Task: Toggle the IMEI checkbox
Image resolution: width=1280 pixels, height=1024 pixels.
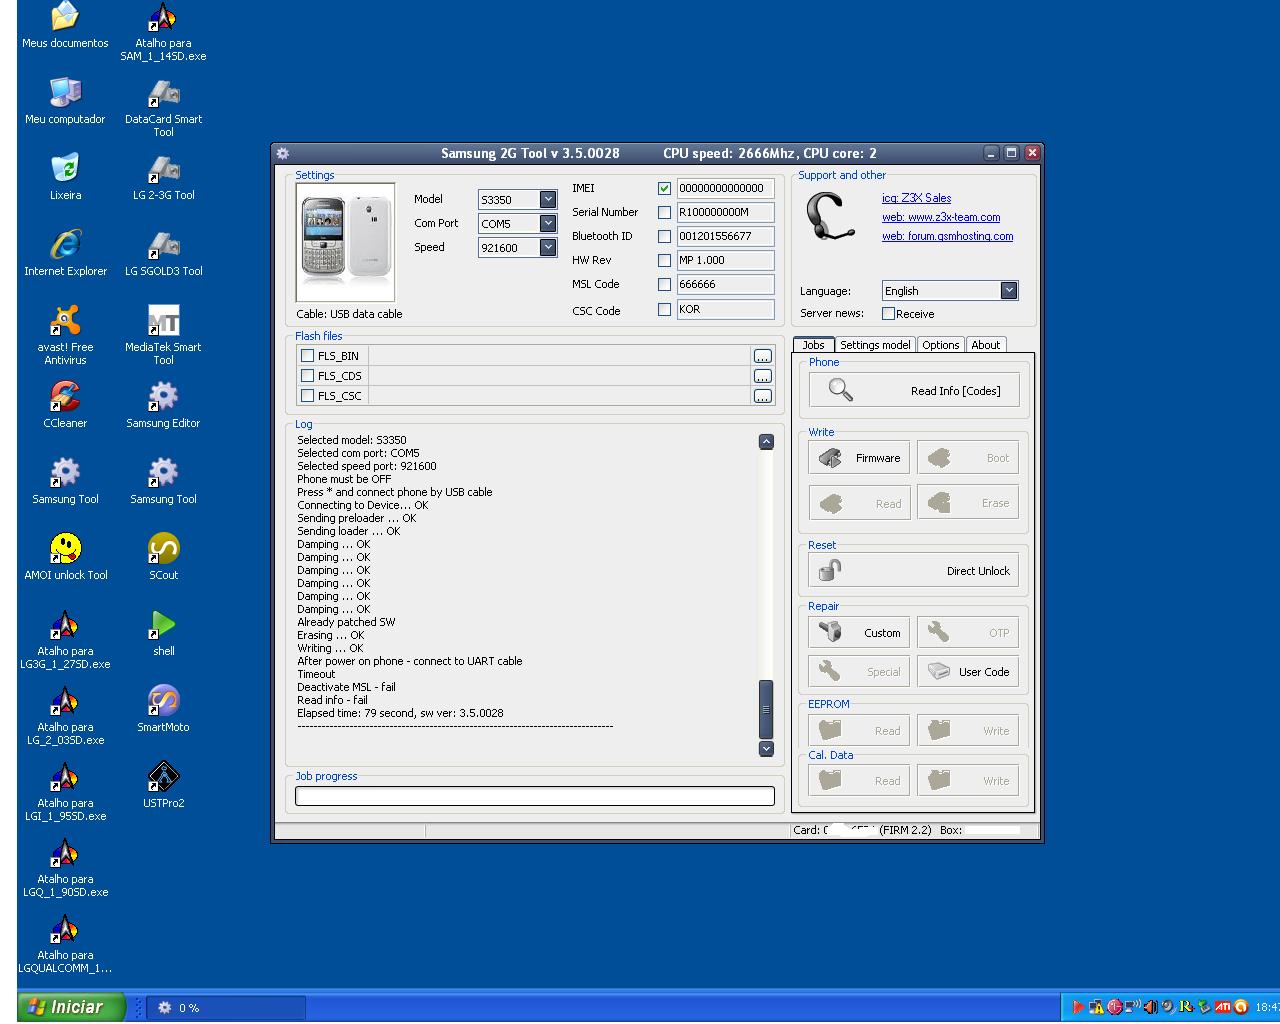Action: pos(664,188)
